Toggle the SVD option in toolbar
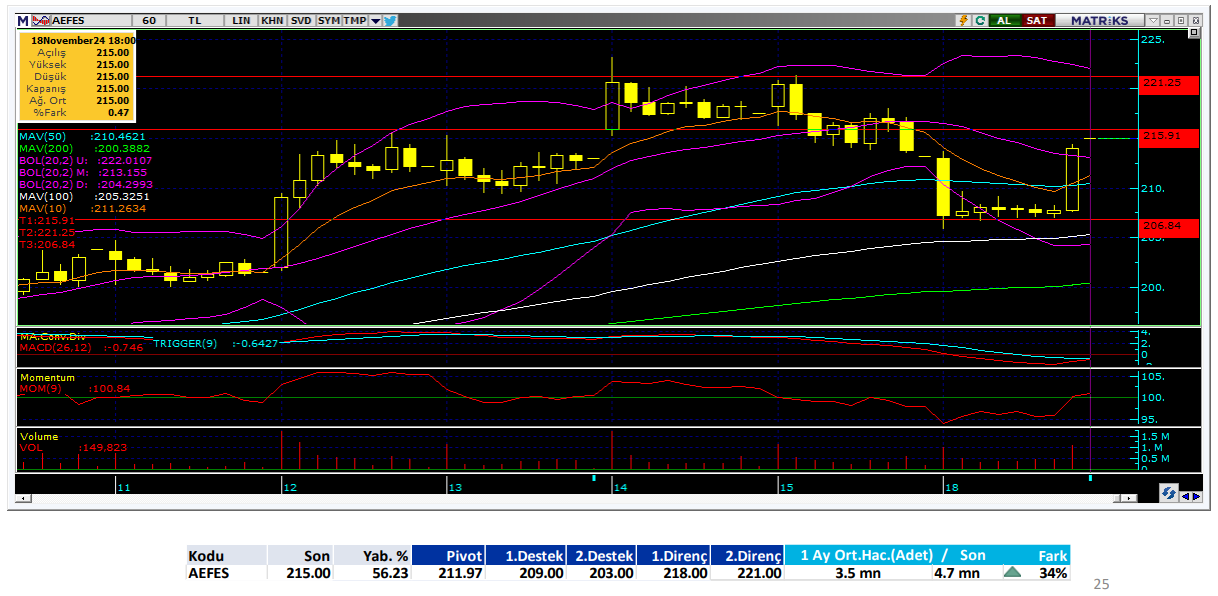Image resolution: width=1218 pixels, height=596 pixels. (x=300, y=20)
